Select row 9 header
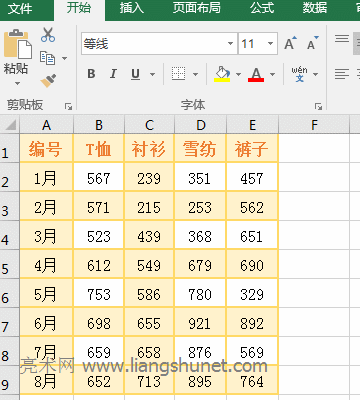The width and height of the screenshot is (360, 400). point(10,380)
